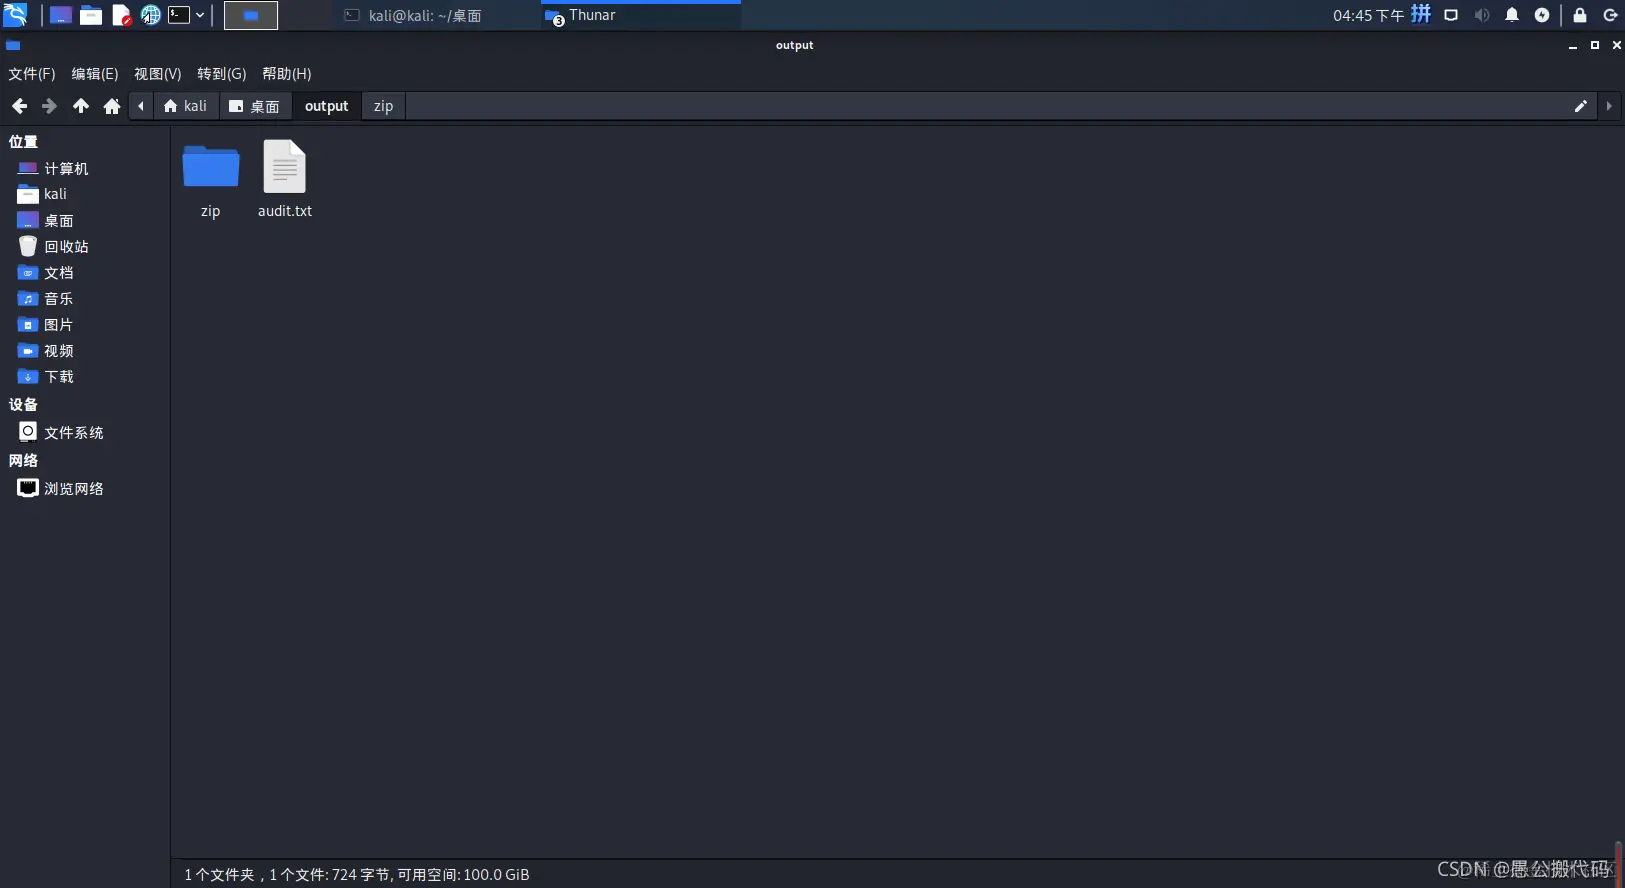The width and height of the screenshot is (1625, 888).
Task: Click the power manager icon
Action: coord(1542,15)
